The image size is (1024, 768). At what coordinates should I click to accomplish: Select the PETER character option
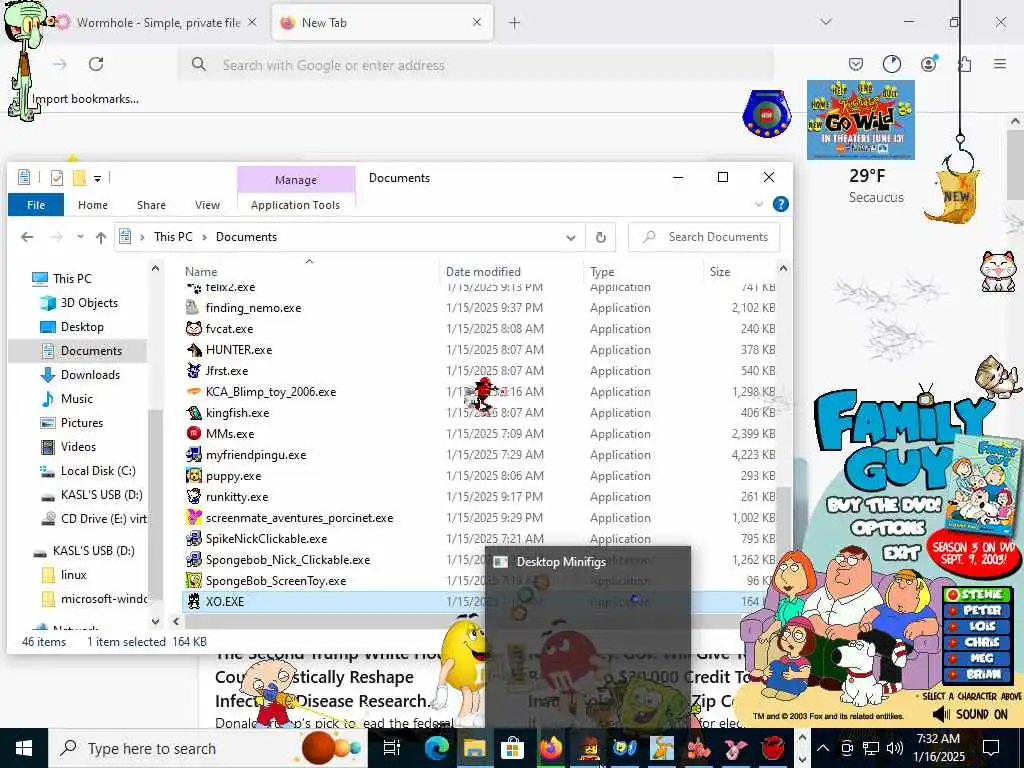coord(976,611)
